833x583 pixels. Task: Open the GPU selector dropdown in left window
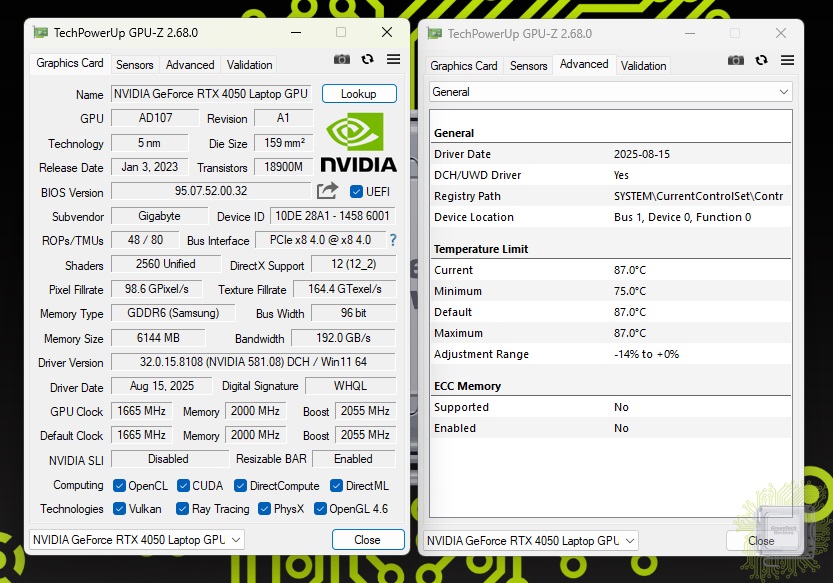coord(137,540)
